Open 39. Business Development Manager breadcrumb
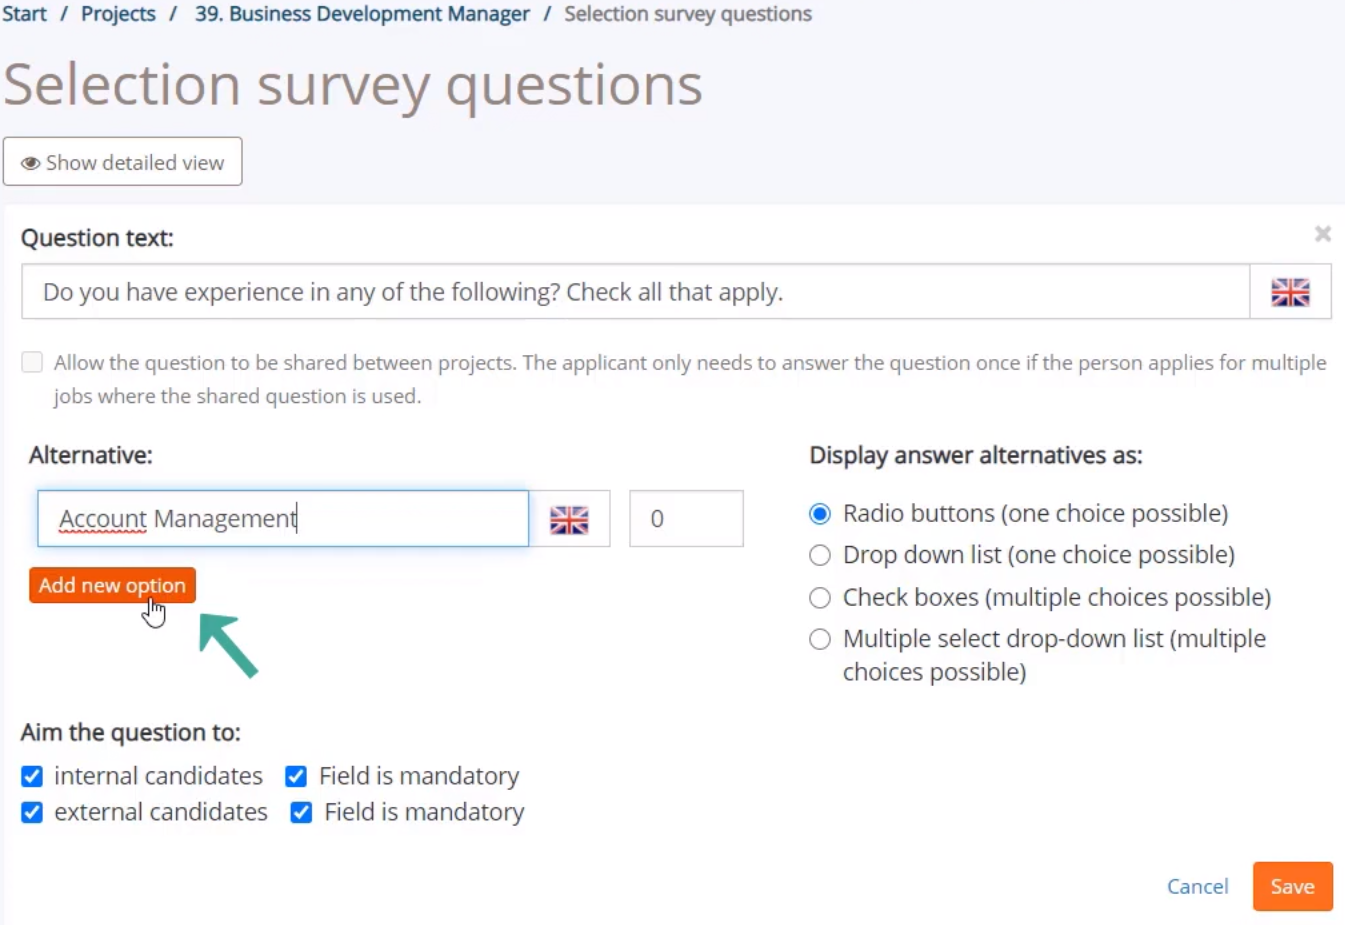The image size is (1345, 925). [362, 14]
